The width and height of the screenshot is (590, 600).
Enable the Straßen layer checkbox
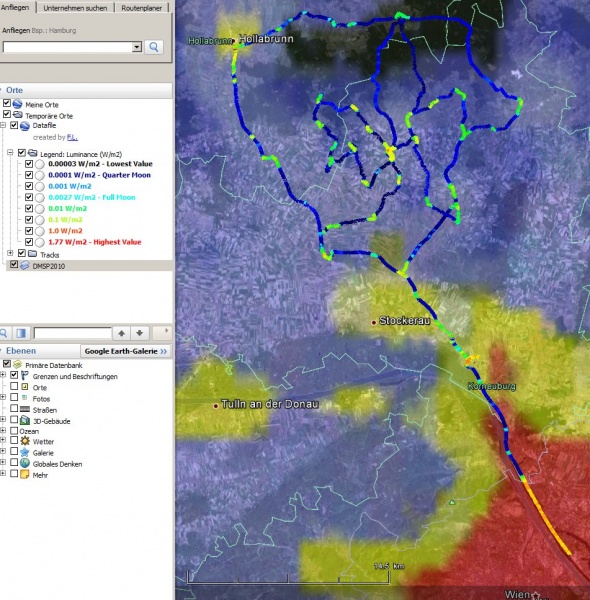click(x=14, y=408)
